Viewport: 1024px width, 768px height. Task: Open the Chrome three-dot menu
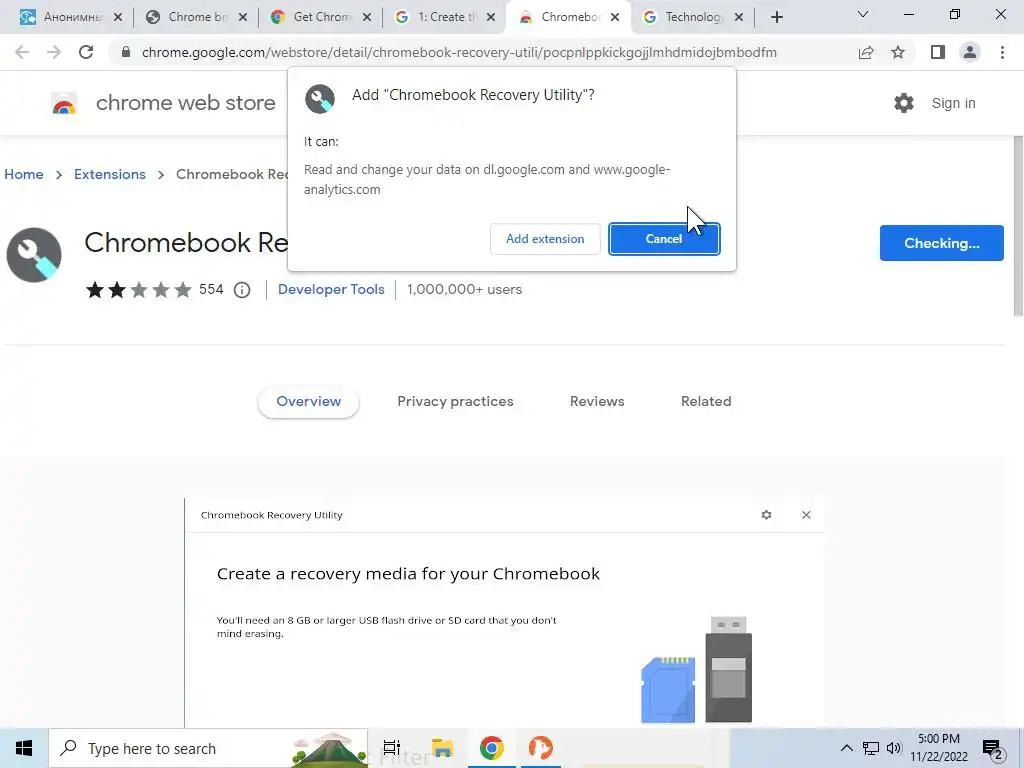coord(1002,52)
